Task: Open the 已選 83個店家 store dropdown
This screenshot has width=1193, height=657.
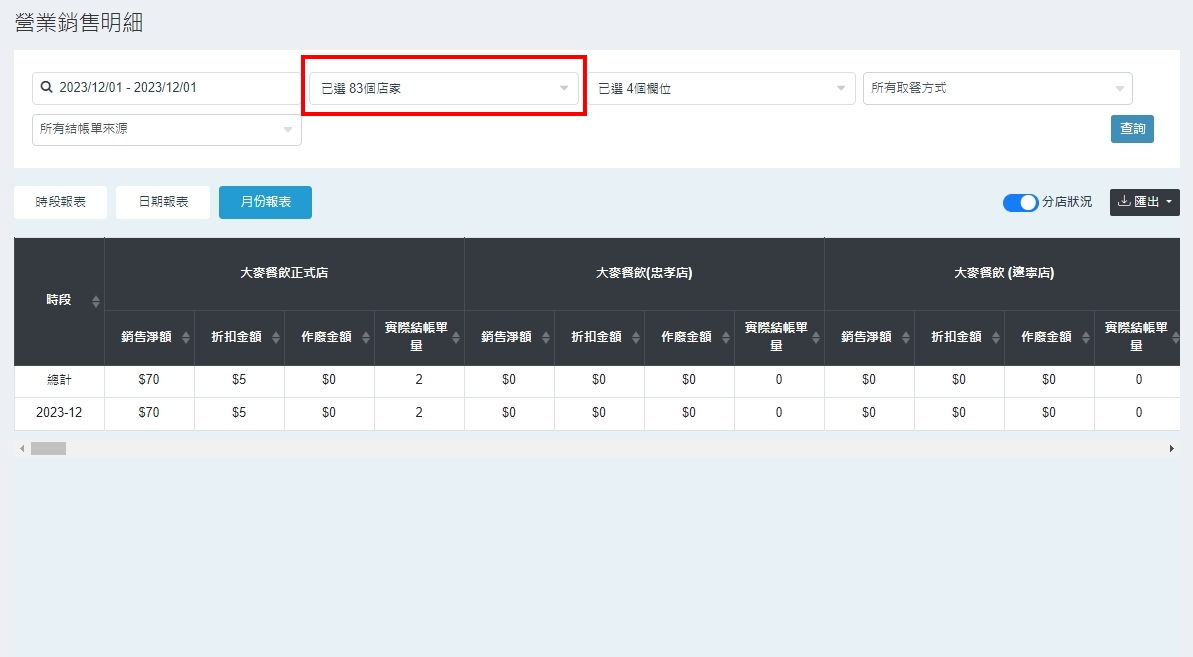Action: (443, 88)
